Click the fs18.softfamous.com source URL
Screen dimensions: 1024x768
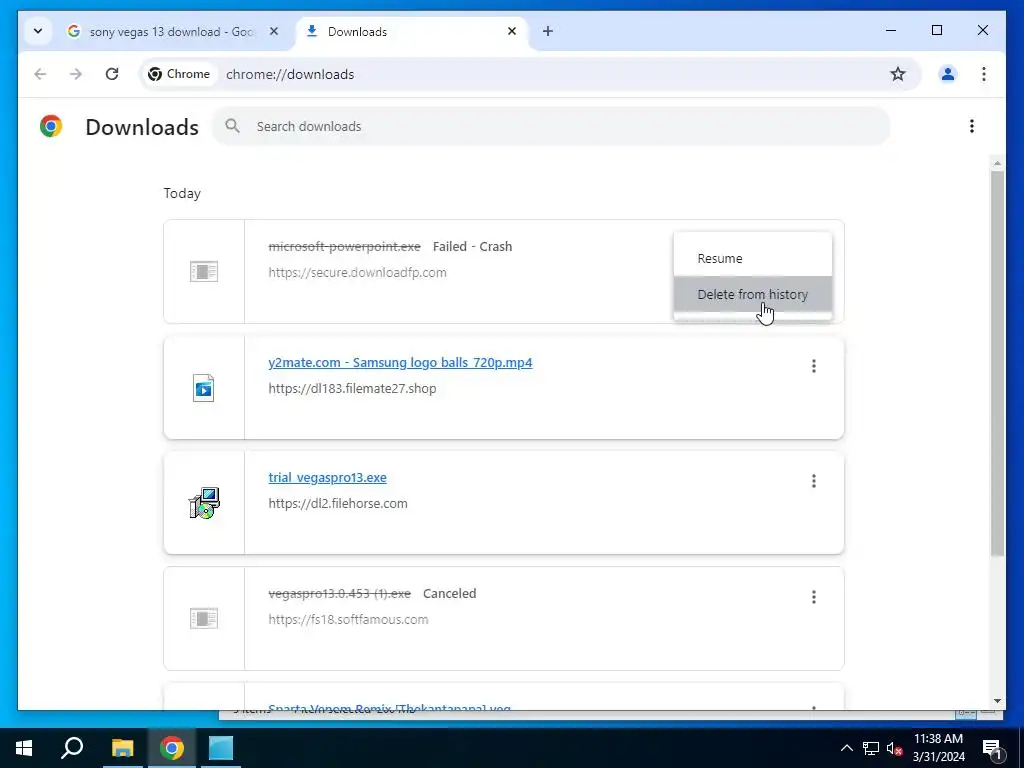[348, 620]
